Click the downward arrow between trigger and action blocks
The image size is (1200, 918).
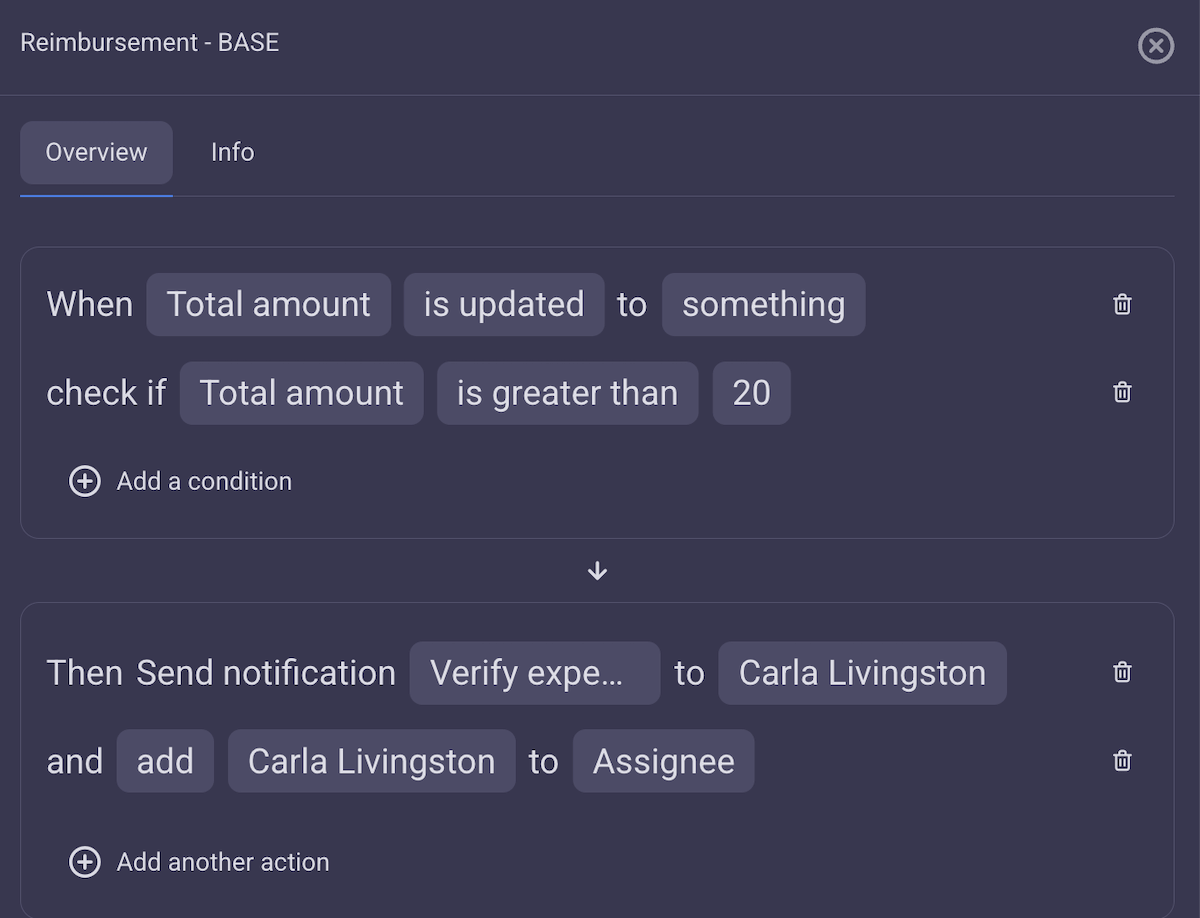coord(597,570)
